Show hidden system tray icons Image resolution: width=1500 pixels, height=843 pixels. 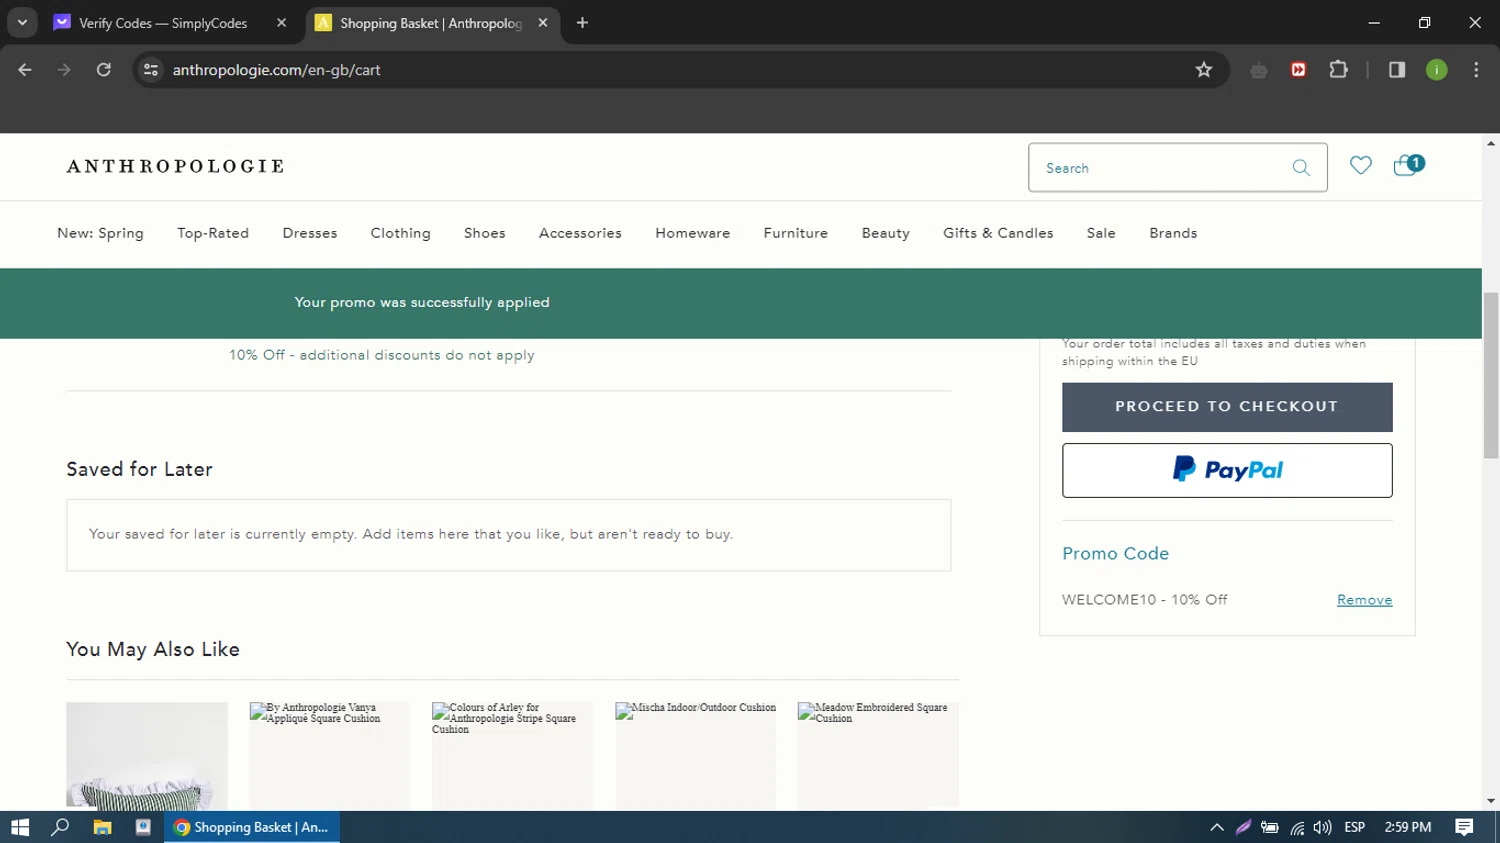coord(1216,827)
